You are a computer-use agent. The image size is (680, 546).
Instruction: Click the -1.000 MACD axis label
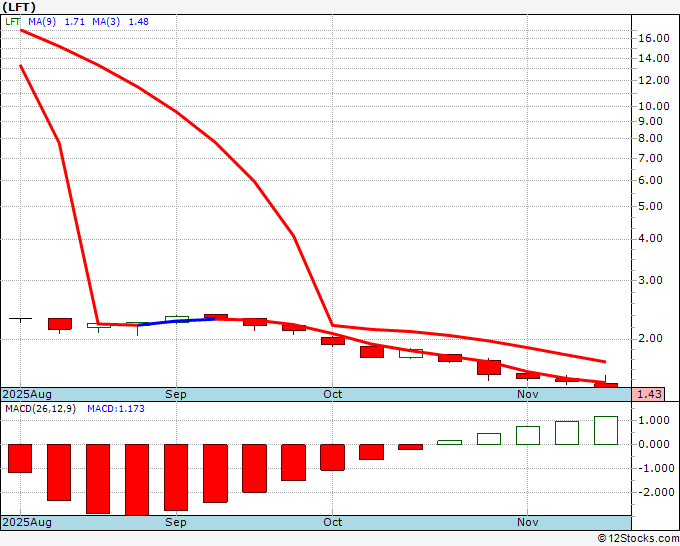pyautogui.click(x=654, y=468)
